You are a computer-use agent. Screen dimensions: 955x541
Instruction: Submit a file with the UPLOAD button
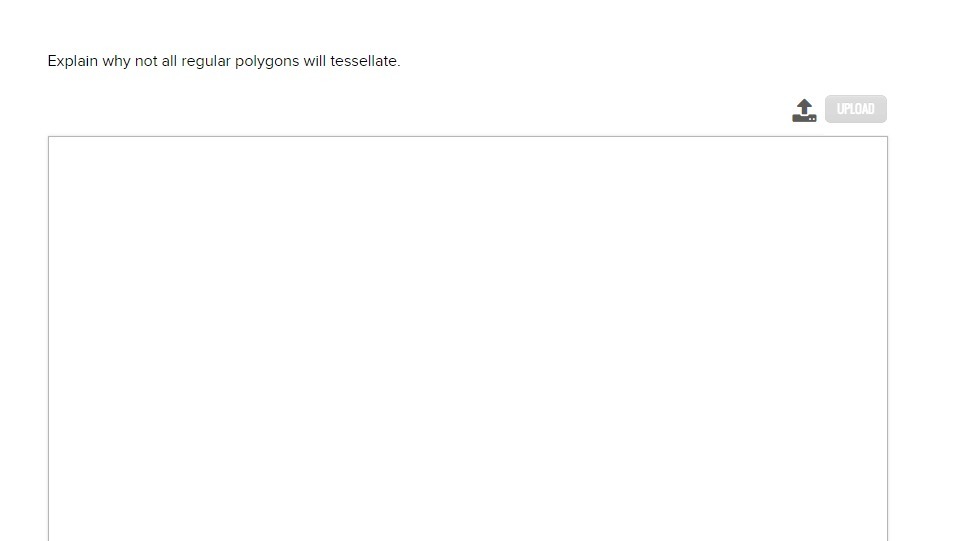click(856, 109)
